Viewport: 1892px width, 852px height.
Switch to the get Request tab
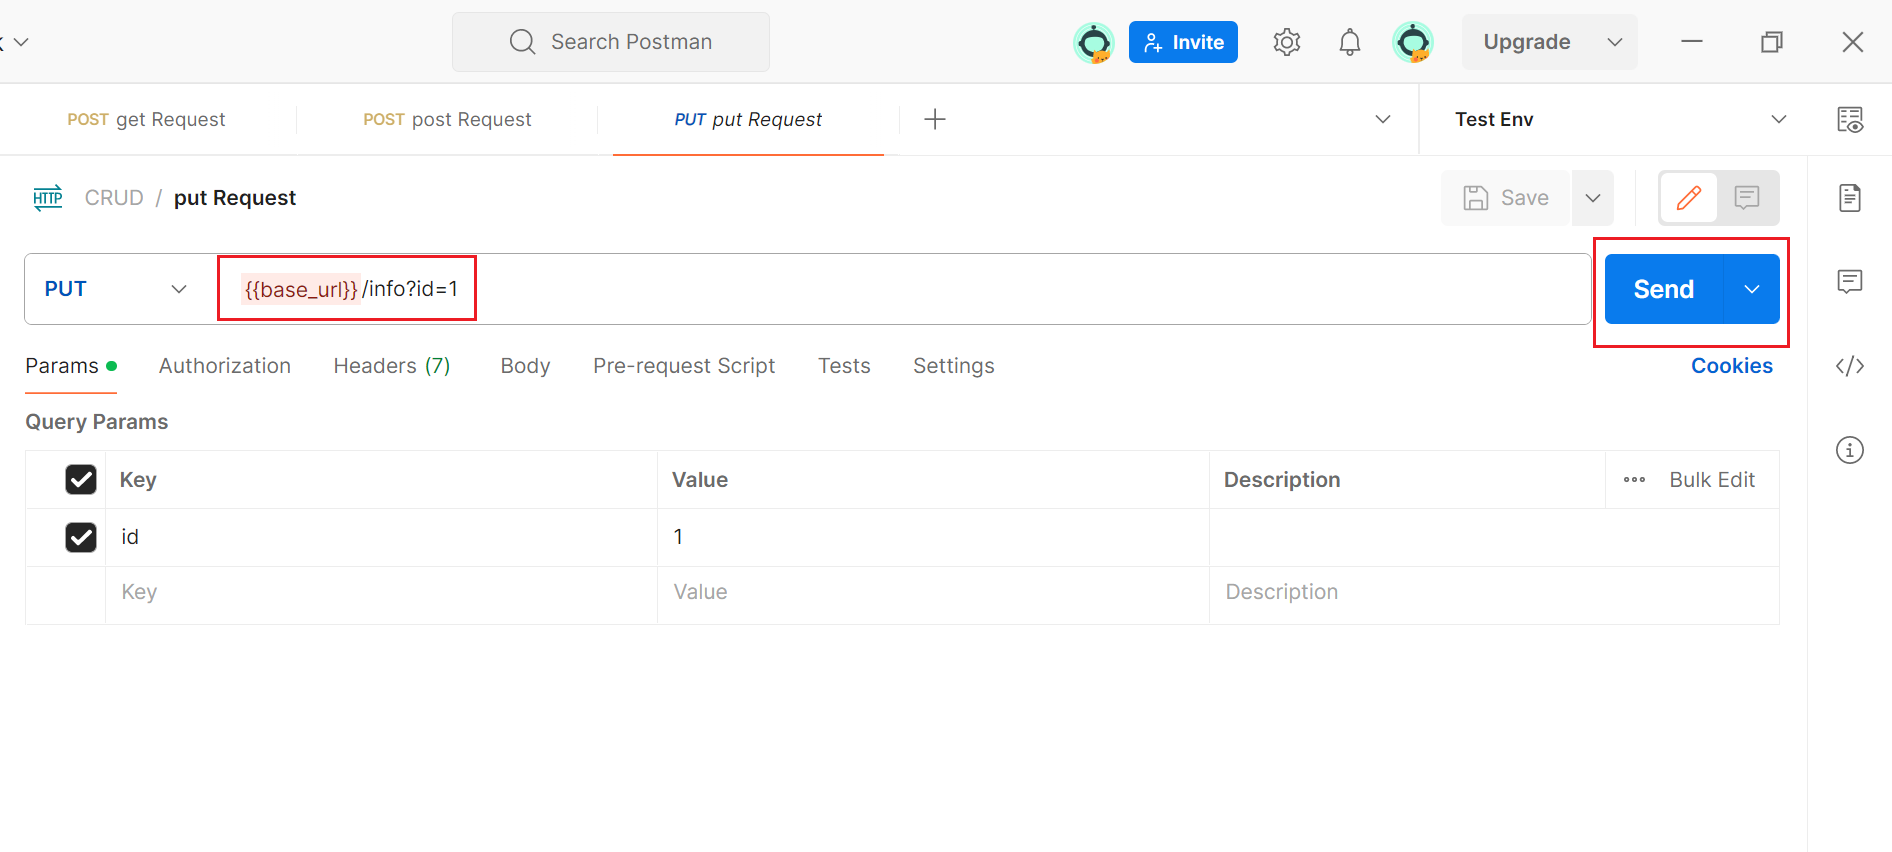click(x=146, y=119)
